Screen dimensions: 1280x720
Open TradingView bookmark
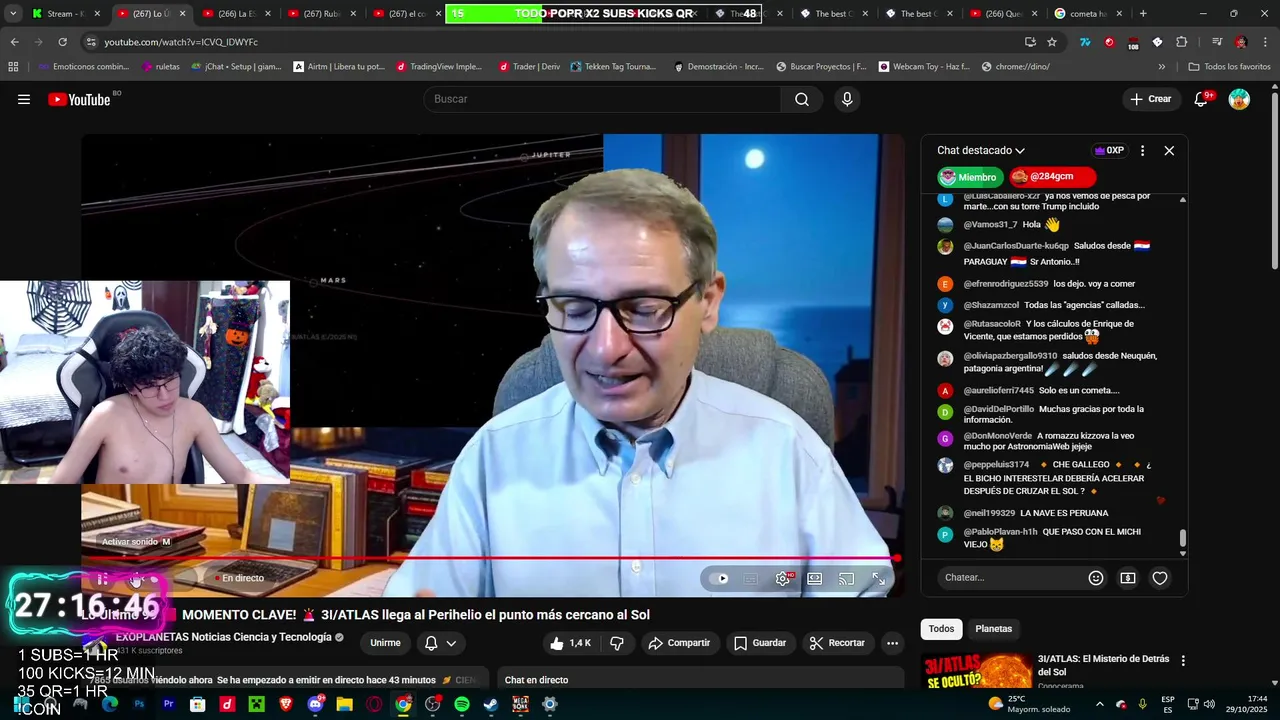pyautogui.click(x=439, y=67)
